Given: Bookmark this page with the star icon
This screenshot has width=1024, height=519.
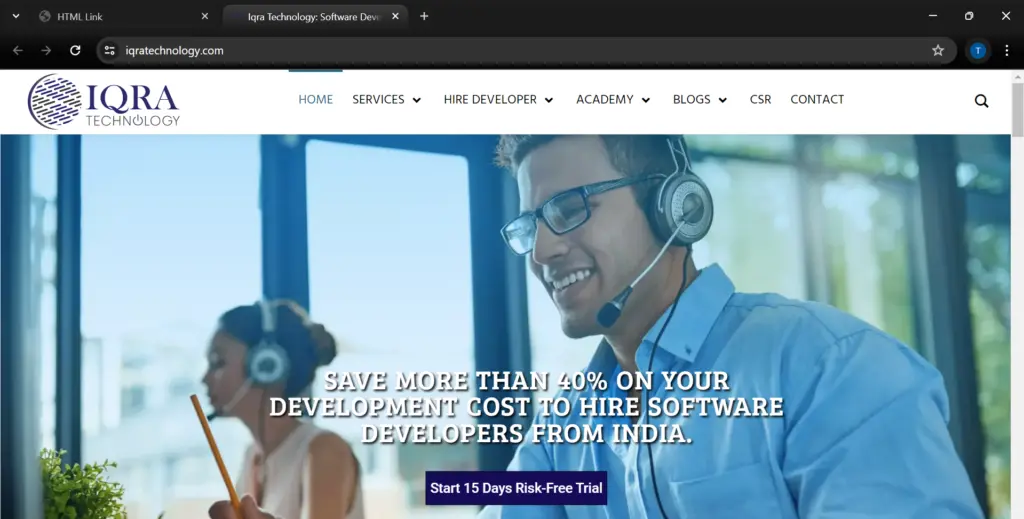Looking at the screenshot, I should click(x=938, y=50).
